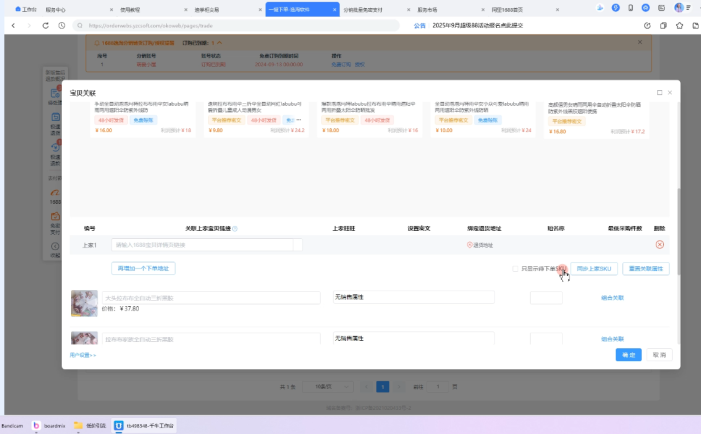The height and width of the screenshot is (434, 701).
Task: Click the phone icon in top-right toolbar
Action: [x=630, y=8]
